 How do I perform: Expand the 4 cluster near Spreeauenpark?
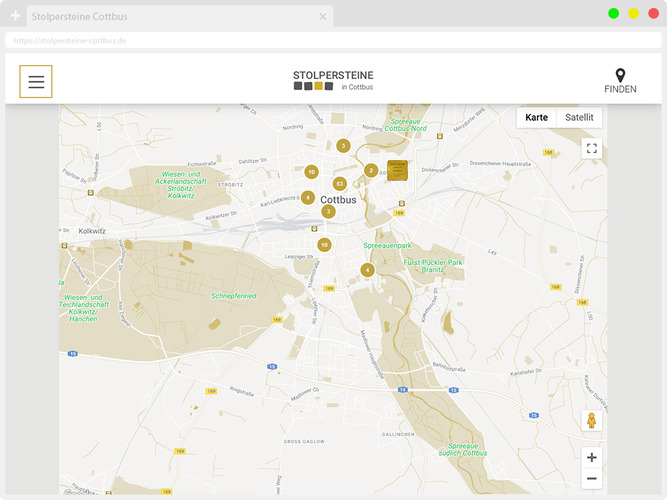tap(367, 270)
